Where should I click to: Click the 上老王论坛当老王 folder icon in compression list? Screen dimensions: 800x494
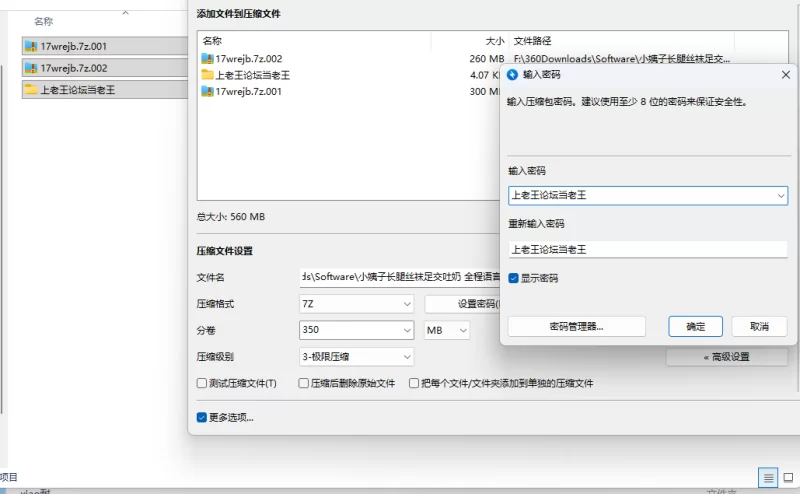pyautogui.click(x=207, y=75)
